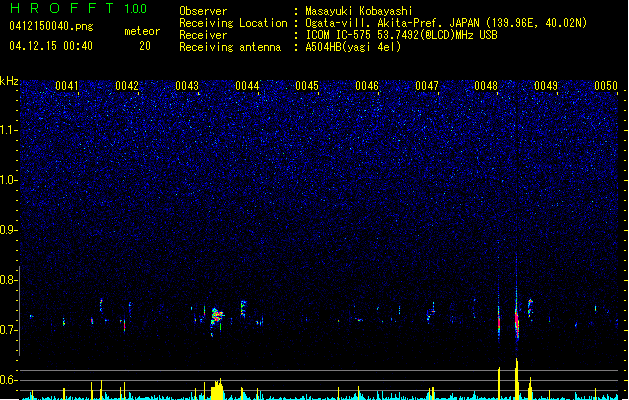Click the date stamp 04.12.15 00:40
The width and height of the screenshot is (629, 400).
[51, 46]
